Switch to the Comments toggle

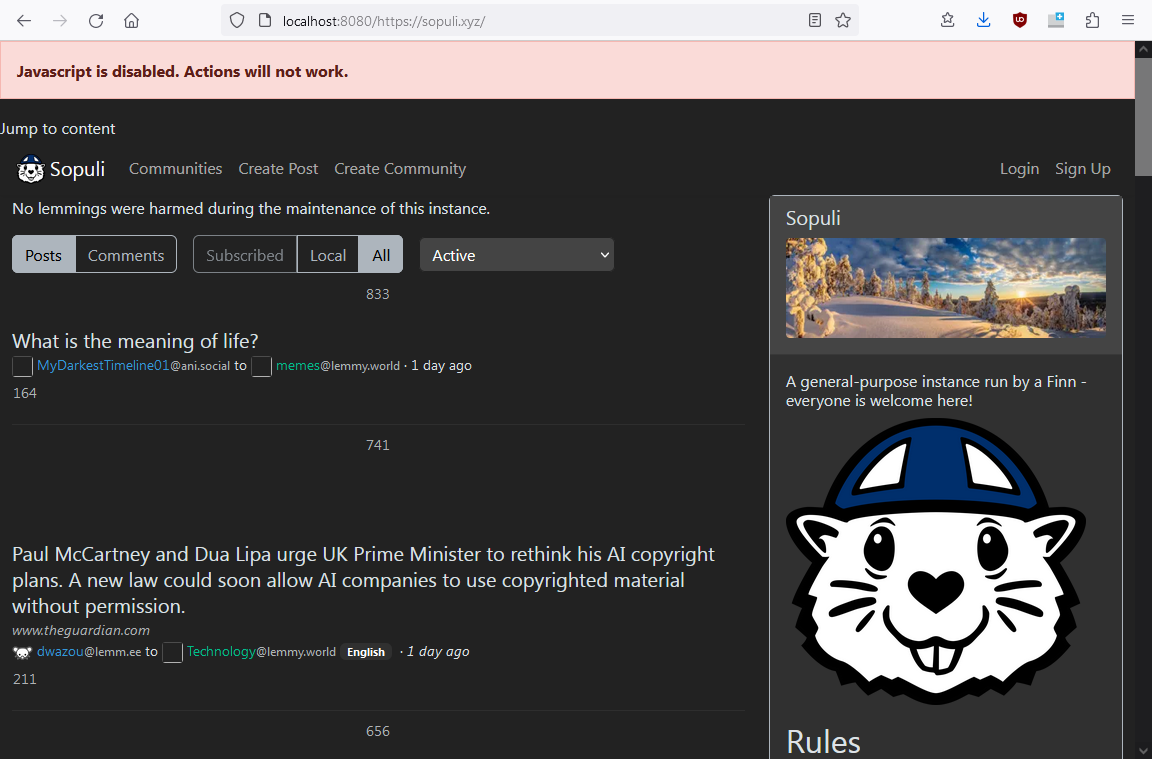pos(126,255)
